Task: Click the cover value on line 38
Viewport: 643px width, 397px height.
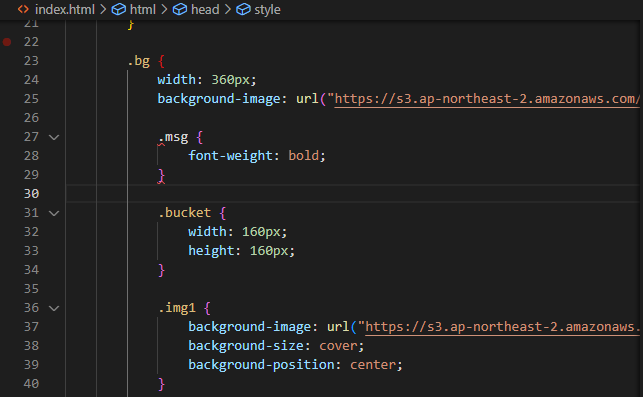Action: point(338,346)
